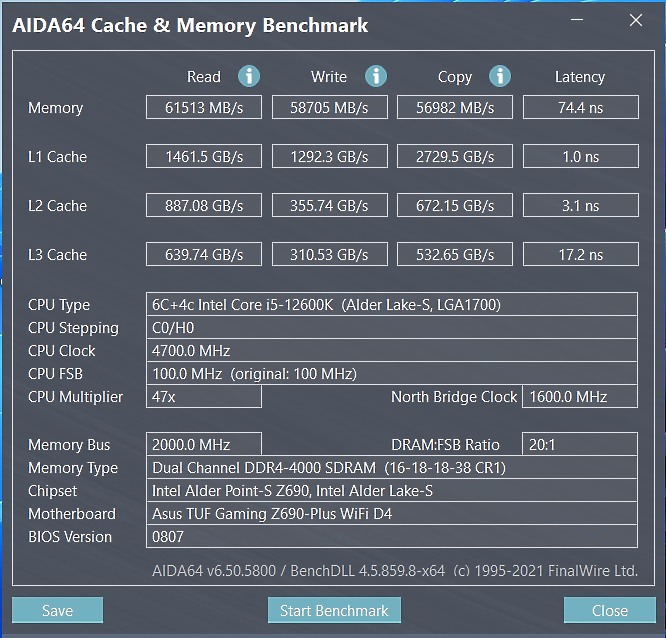Click the Motherboard name field
This screenshot has height=638, width=666.
[392, 513]
